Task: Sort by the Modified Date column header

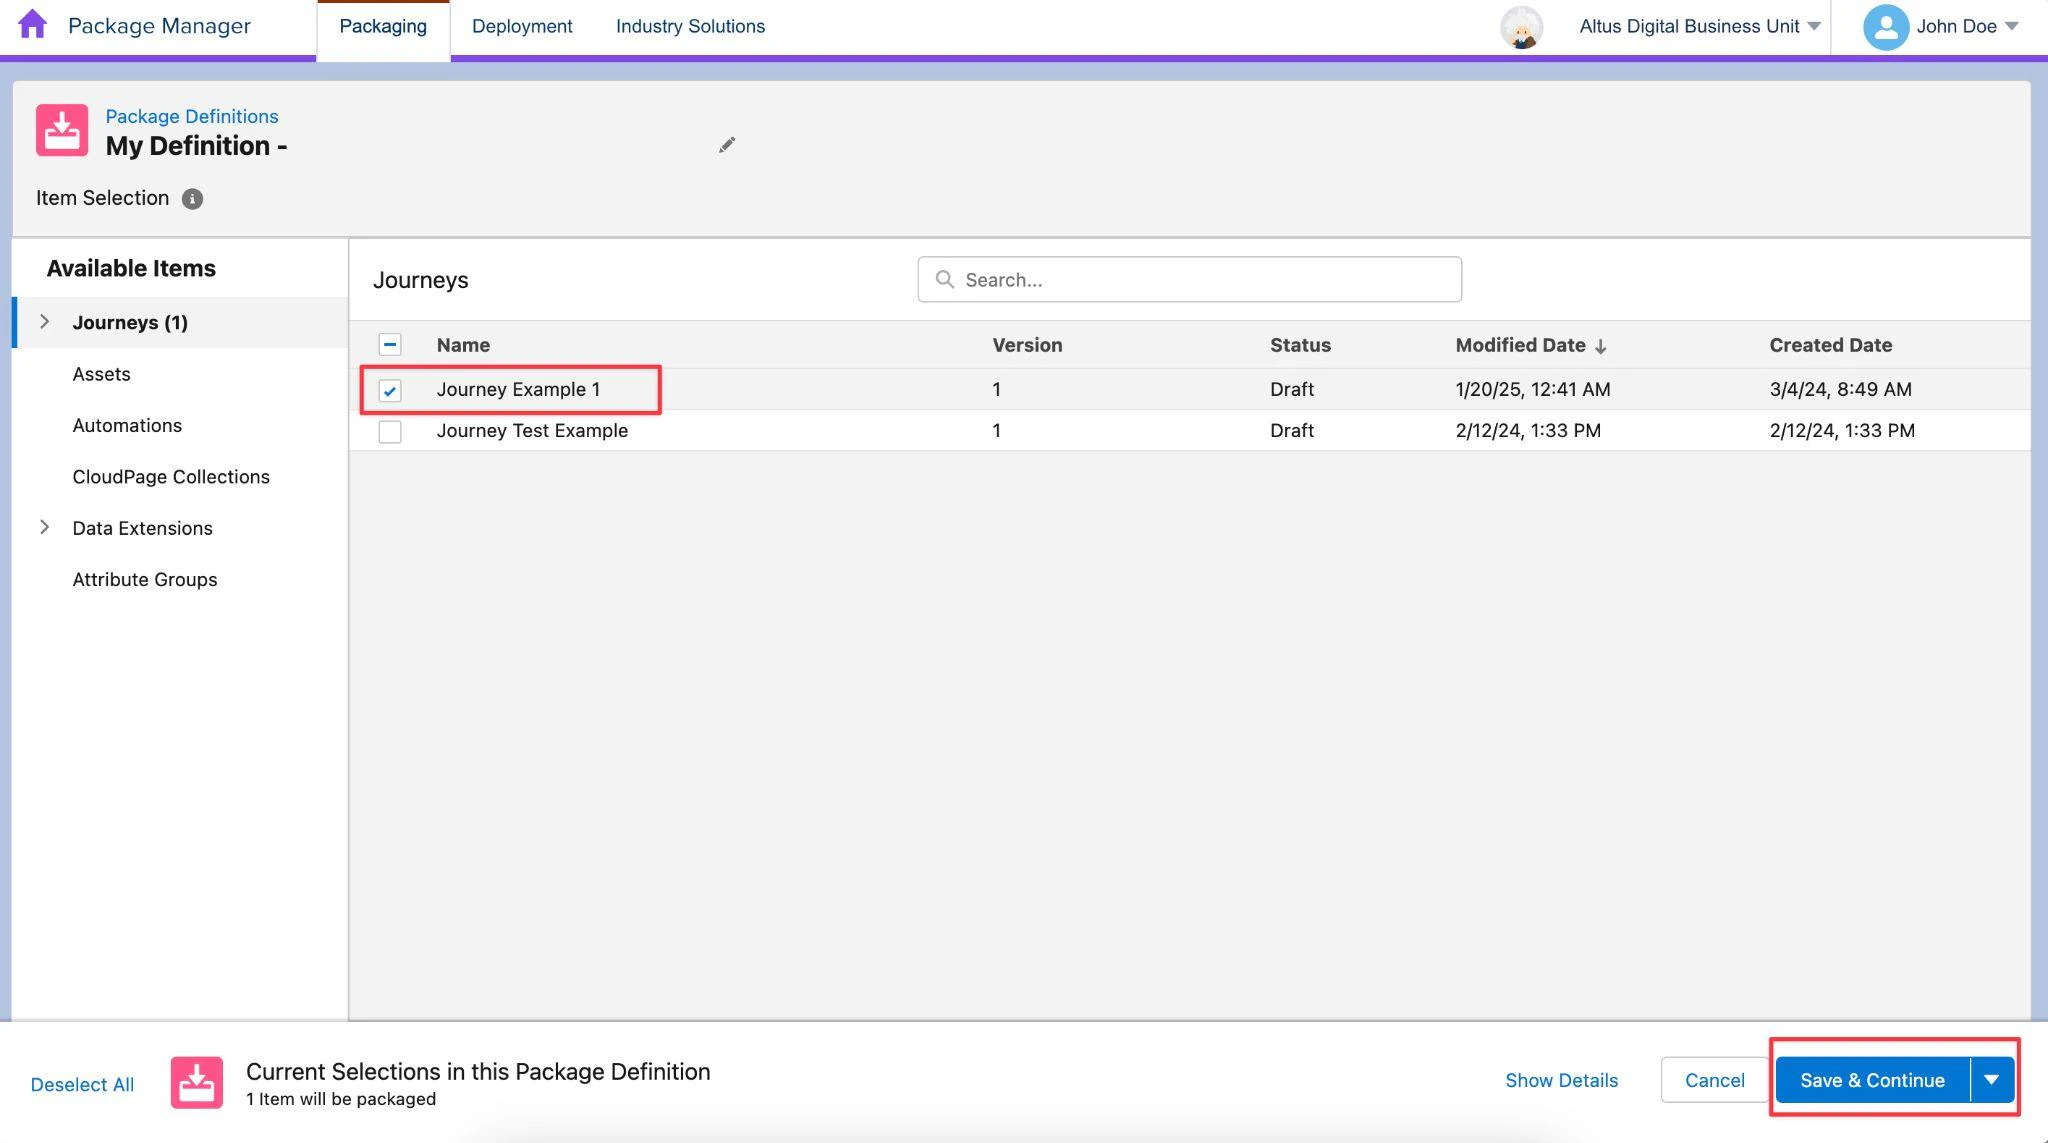Action: (1520, 345)
